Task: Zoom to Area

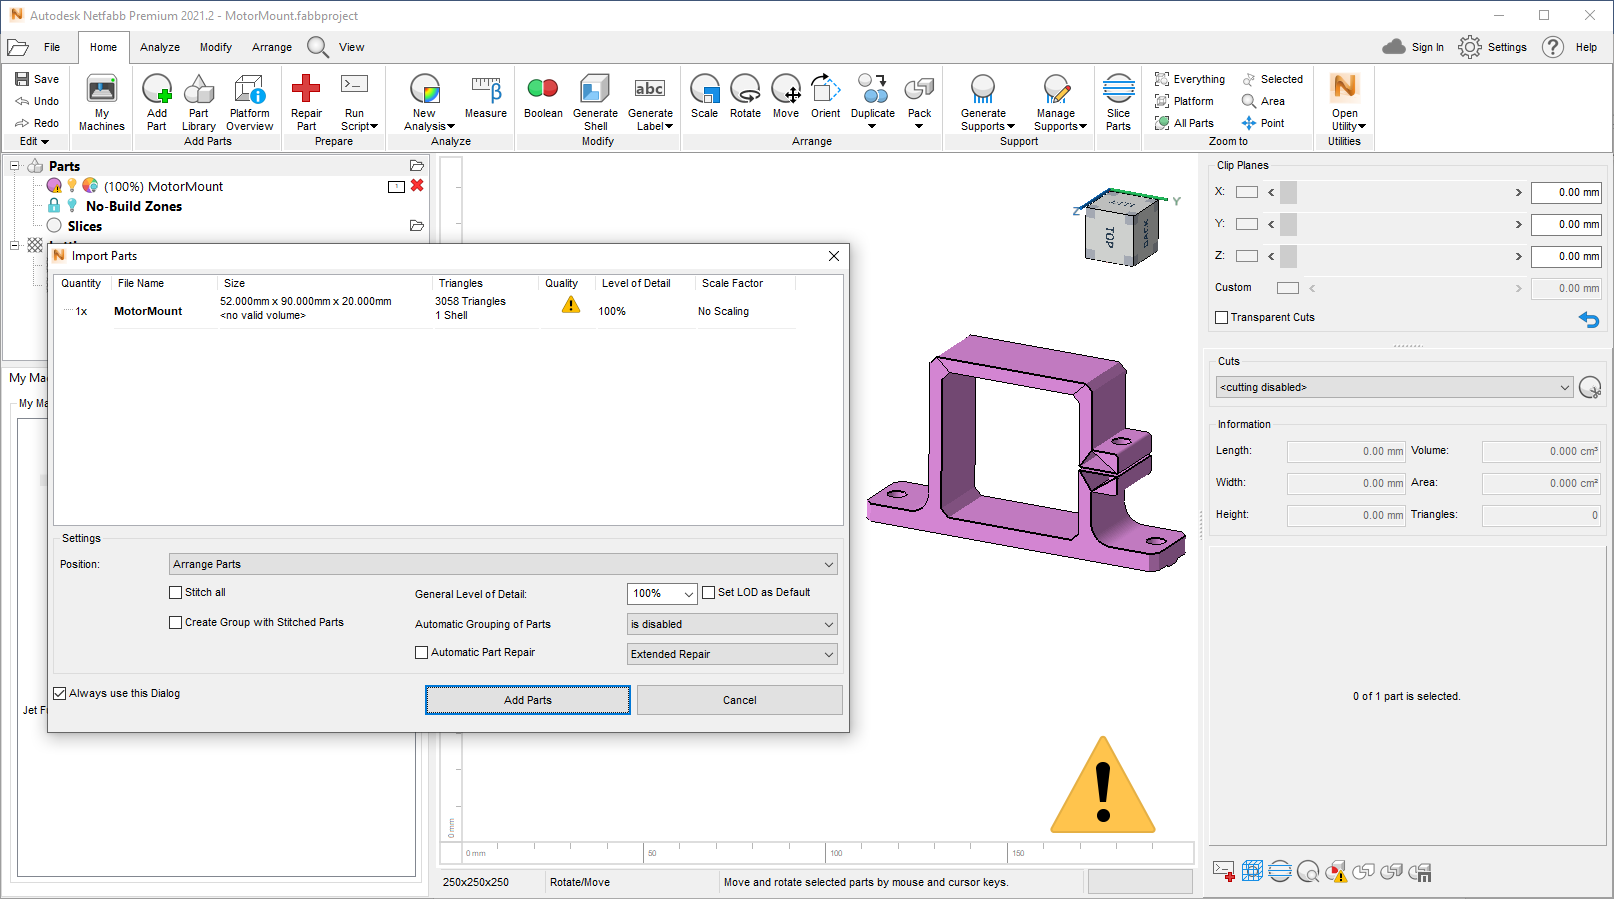Action: click(1263, 101)
